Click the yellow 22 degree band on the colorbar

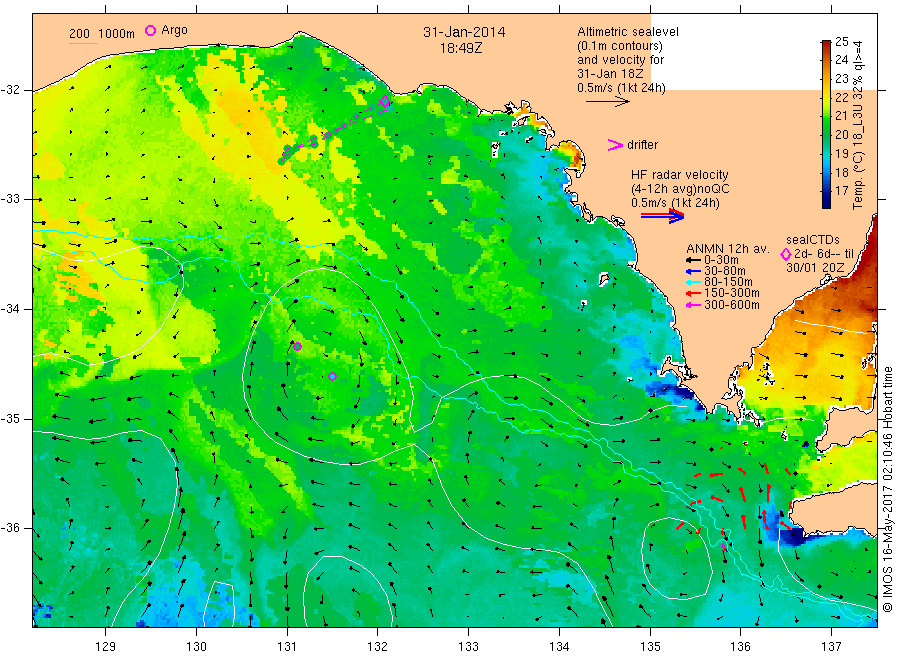826,98
